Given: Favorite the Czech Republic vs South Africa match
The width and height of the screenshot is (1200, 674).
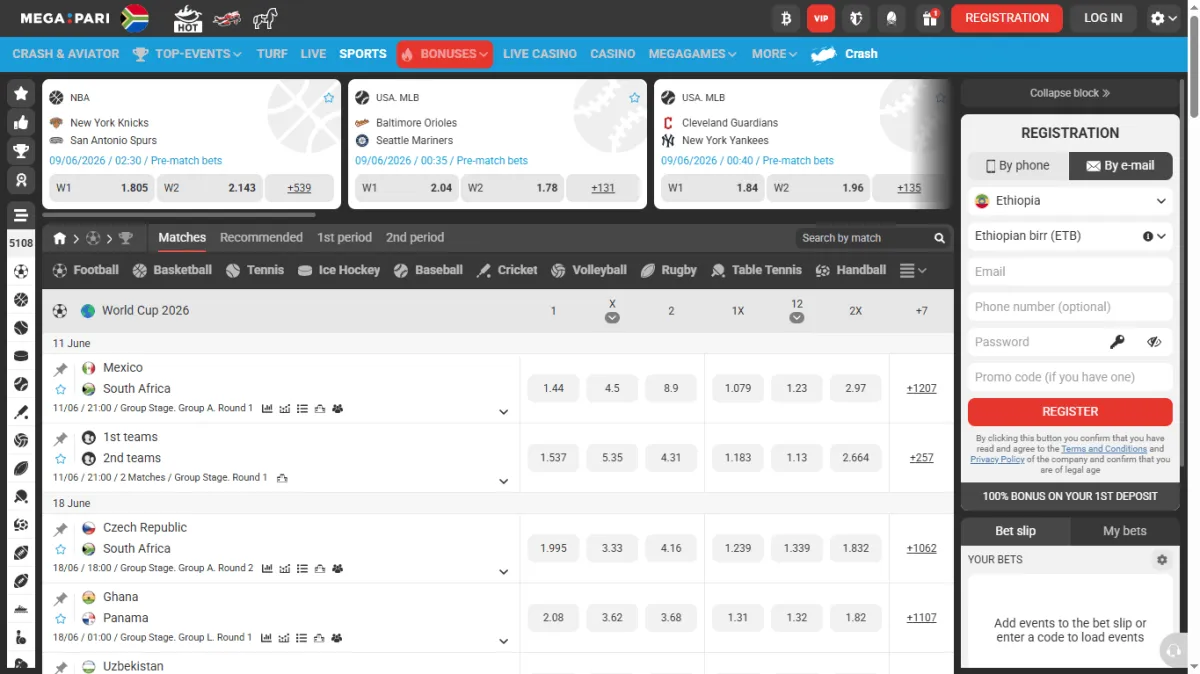Looking at the screenshot, I should click(61, 549).
